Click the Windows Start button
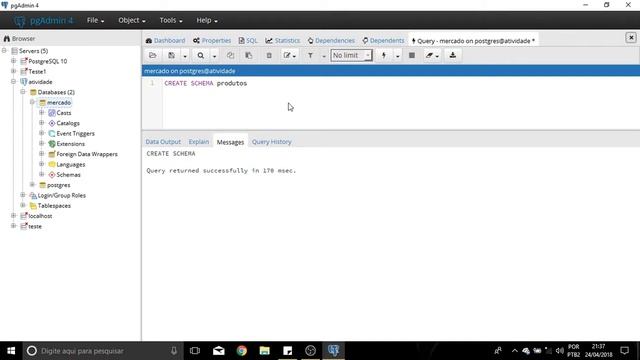This screenshot has height=360, width=640. 11,351
